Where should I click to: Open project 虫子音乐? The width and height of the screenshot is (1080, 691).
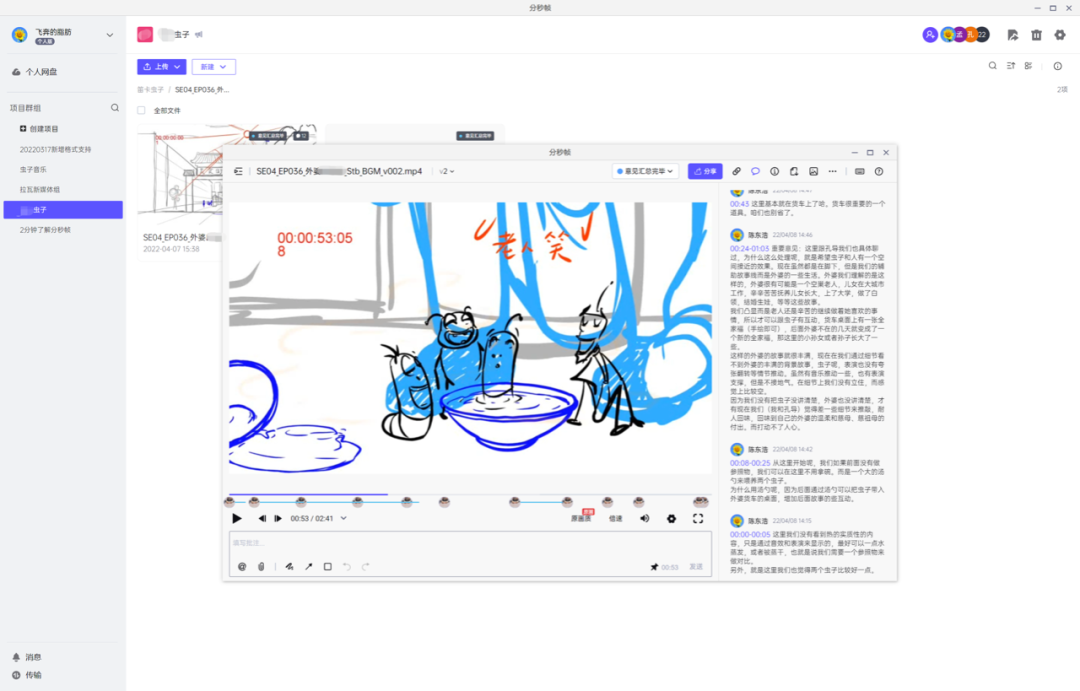click(34, 169)
